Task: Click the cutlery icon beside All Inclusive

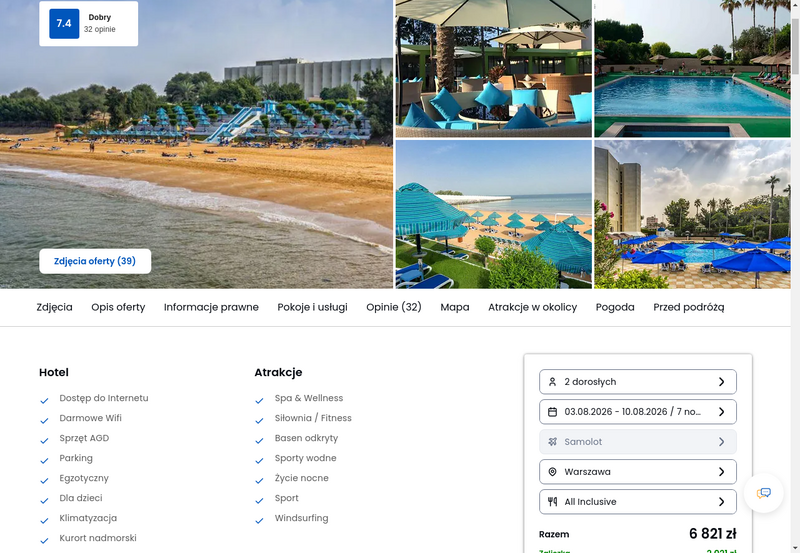Action: tap(552, 502)
